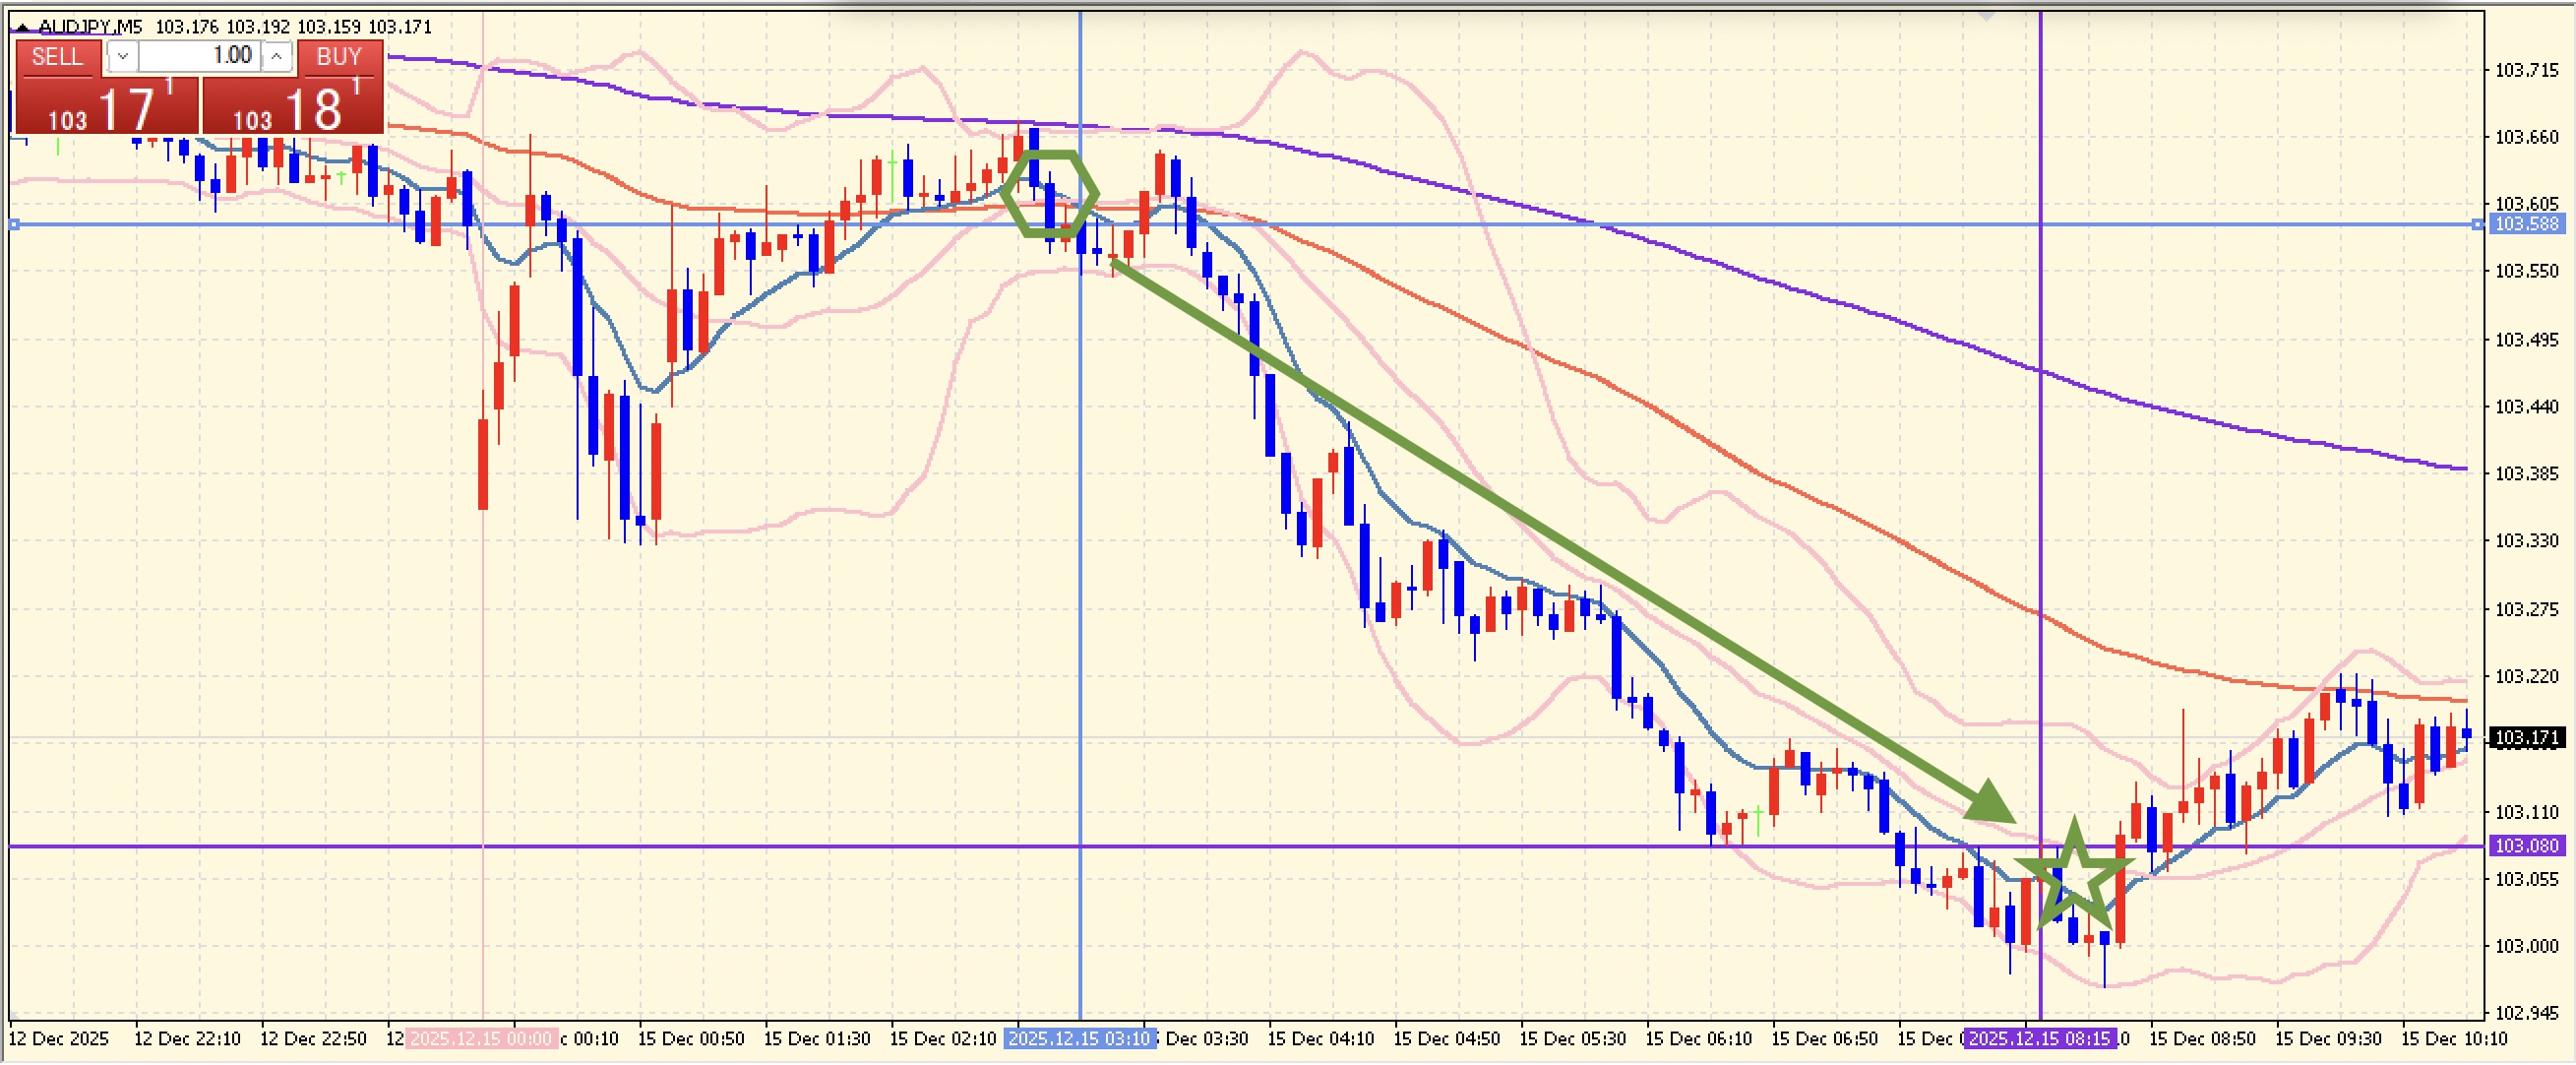This screenshot has width=2576, height=1065.
Task: Click the purple 2025.12.15 08:15 time label
Action: tap(2040, 1039)
